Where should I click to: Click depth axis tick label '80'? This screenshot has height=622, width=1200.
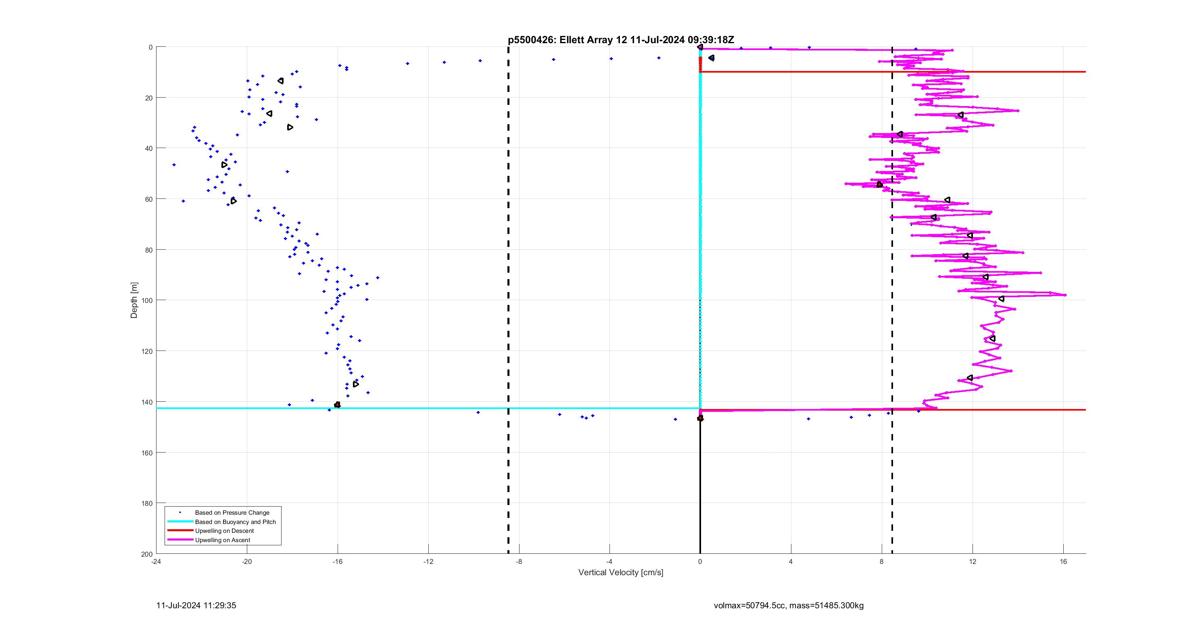tap(148, 250)
